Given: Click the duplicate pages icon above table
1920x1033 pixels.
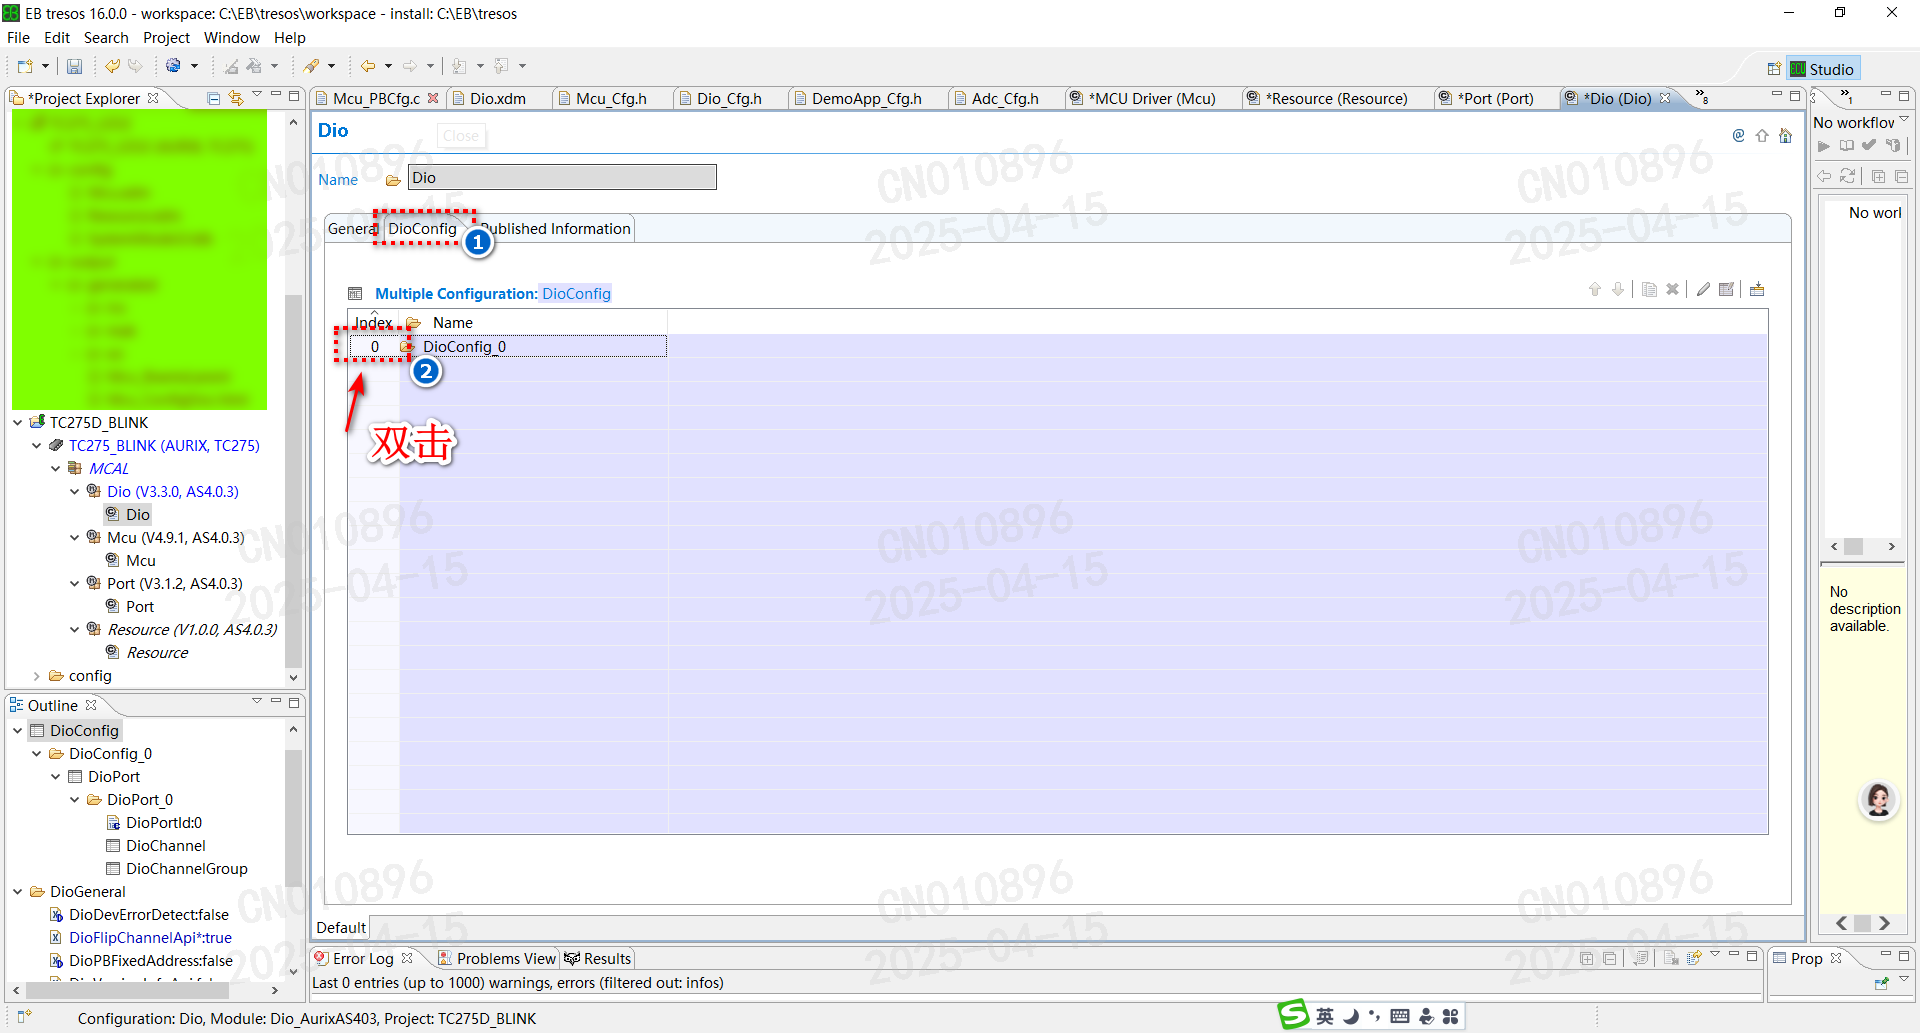Looking at the screenshot, I should pyautogui.click(x=1649, y=290).
